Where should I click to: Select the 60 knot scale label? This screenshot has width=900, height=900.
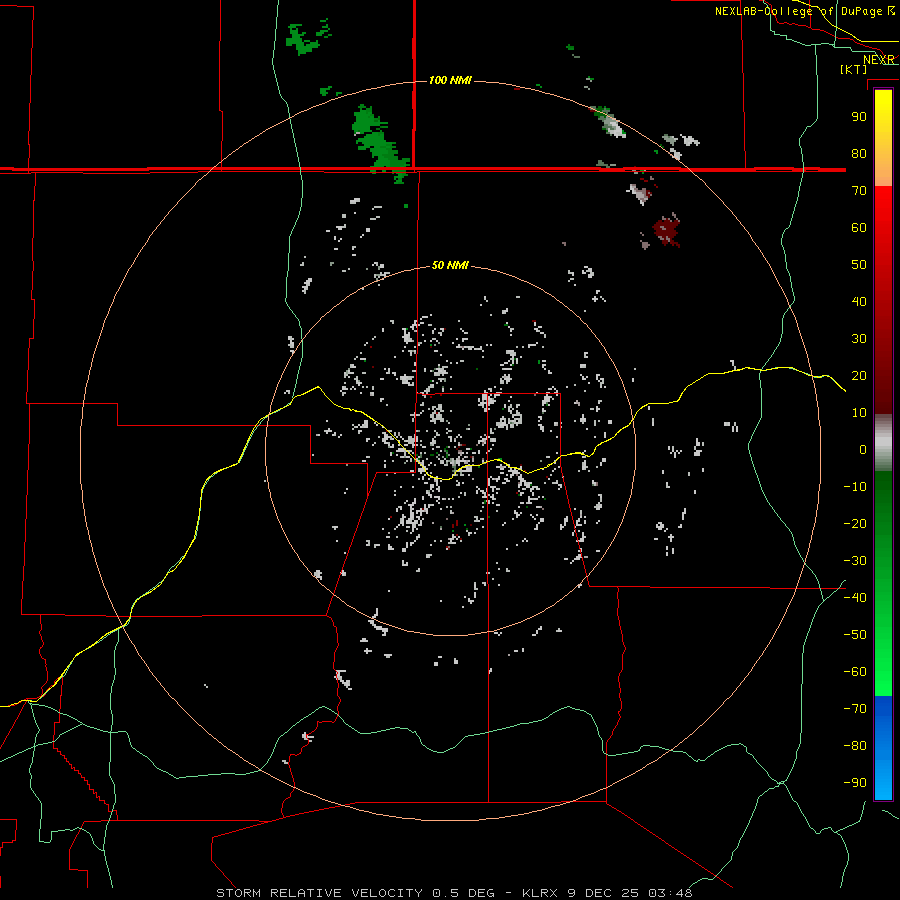pos(859,228)
